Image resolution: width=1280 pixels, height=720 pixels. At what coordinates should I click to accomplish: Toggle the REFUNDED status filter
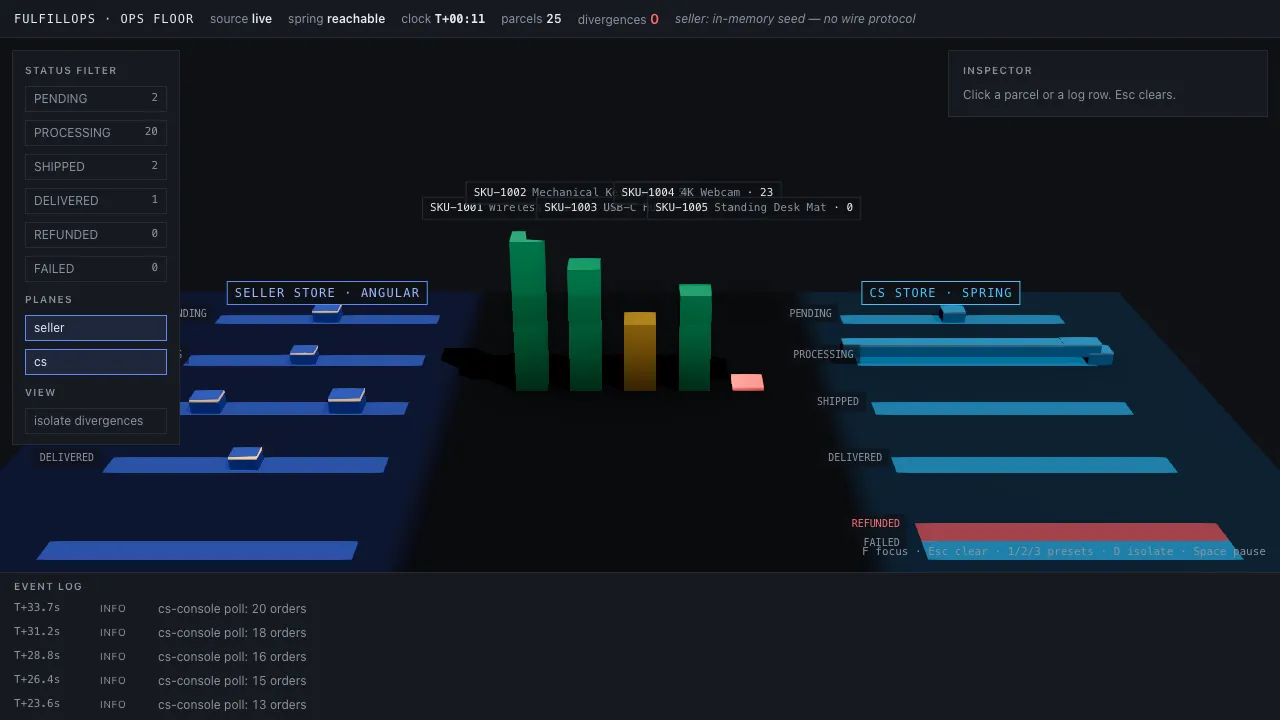coord(96,234)
